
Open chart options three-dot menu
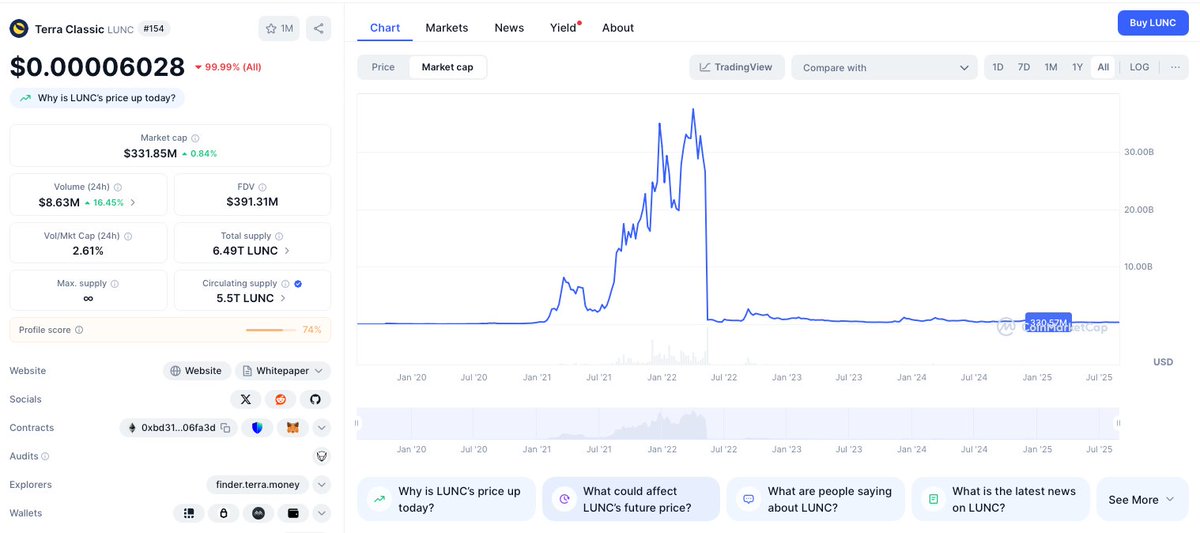1174,67
